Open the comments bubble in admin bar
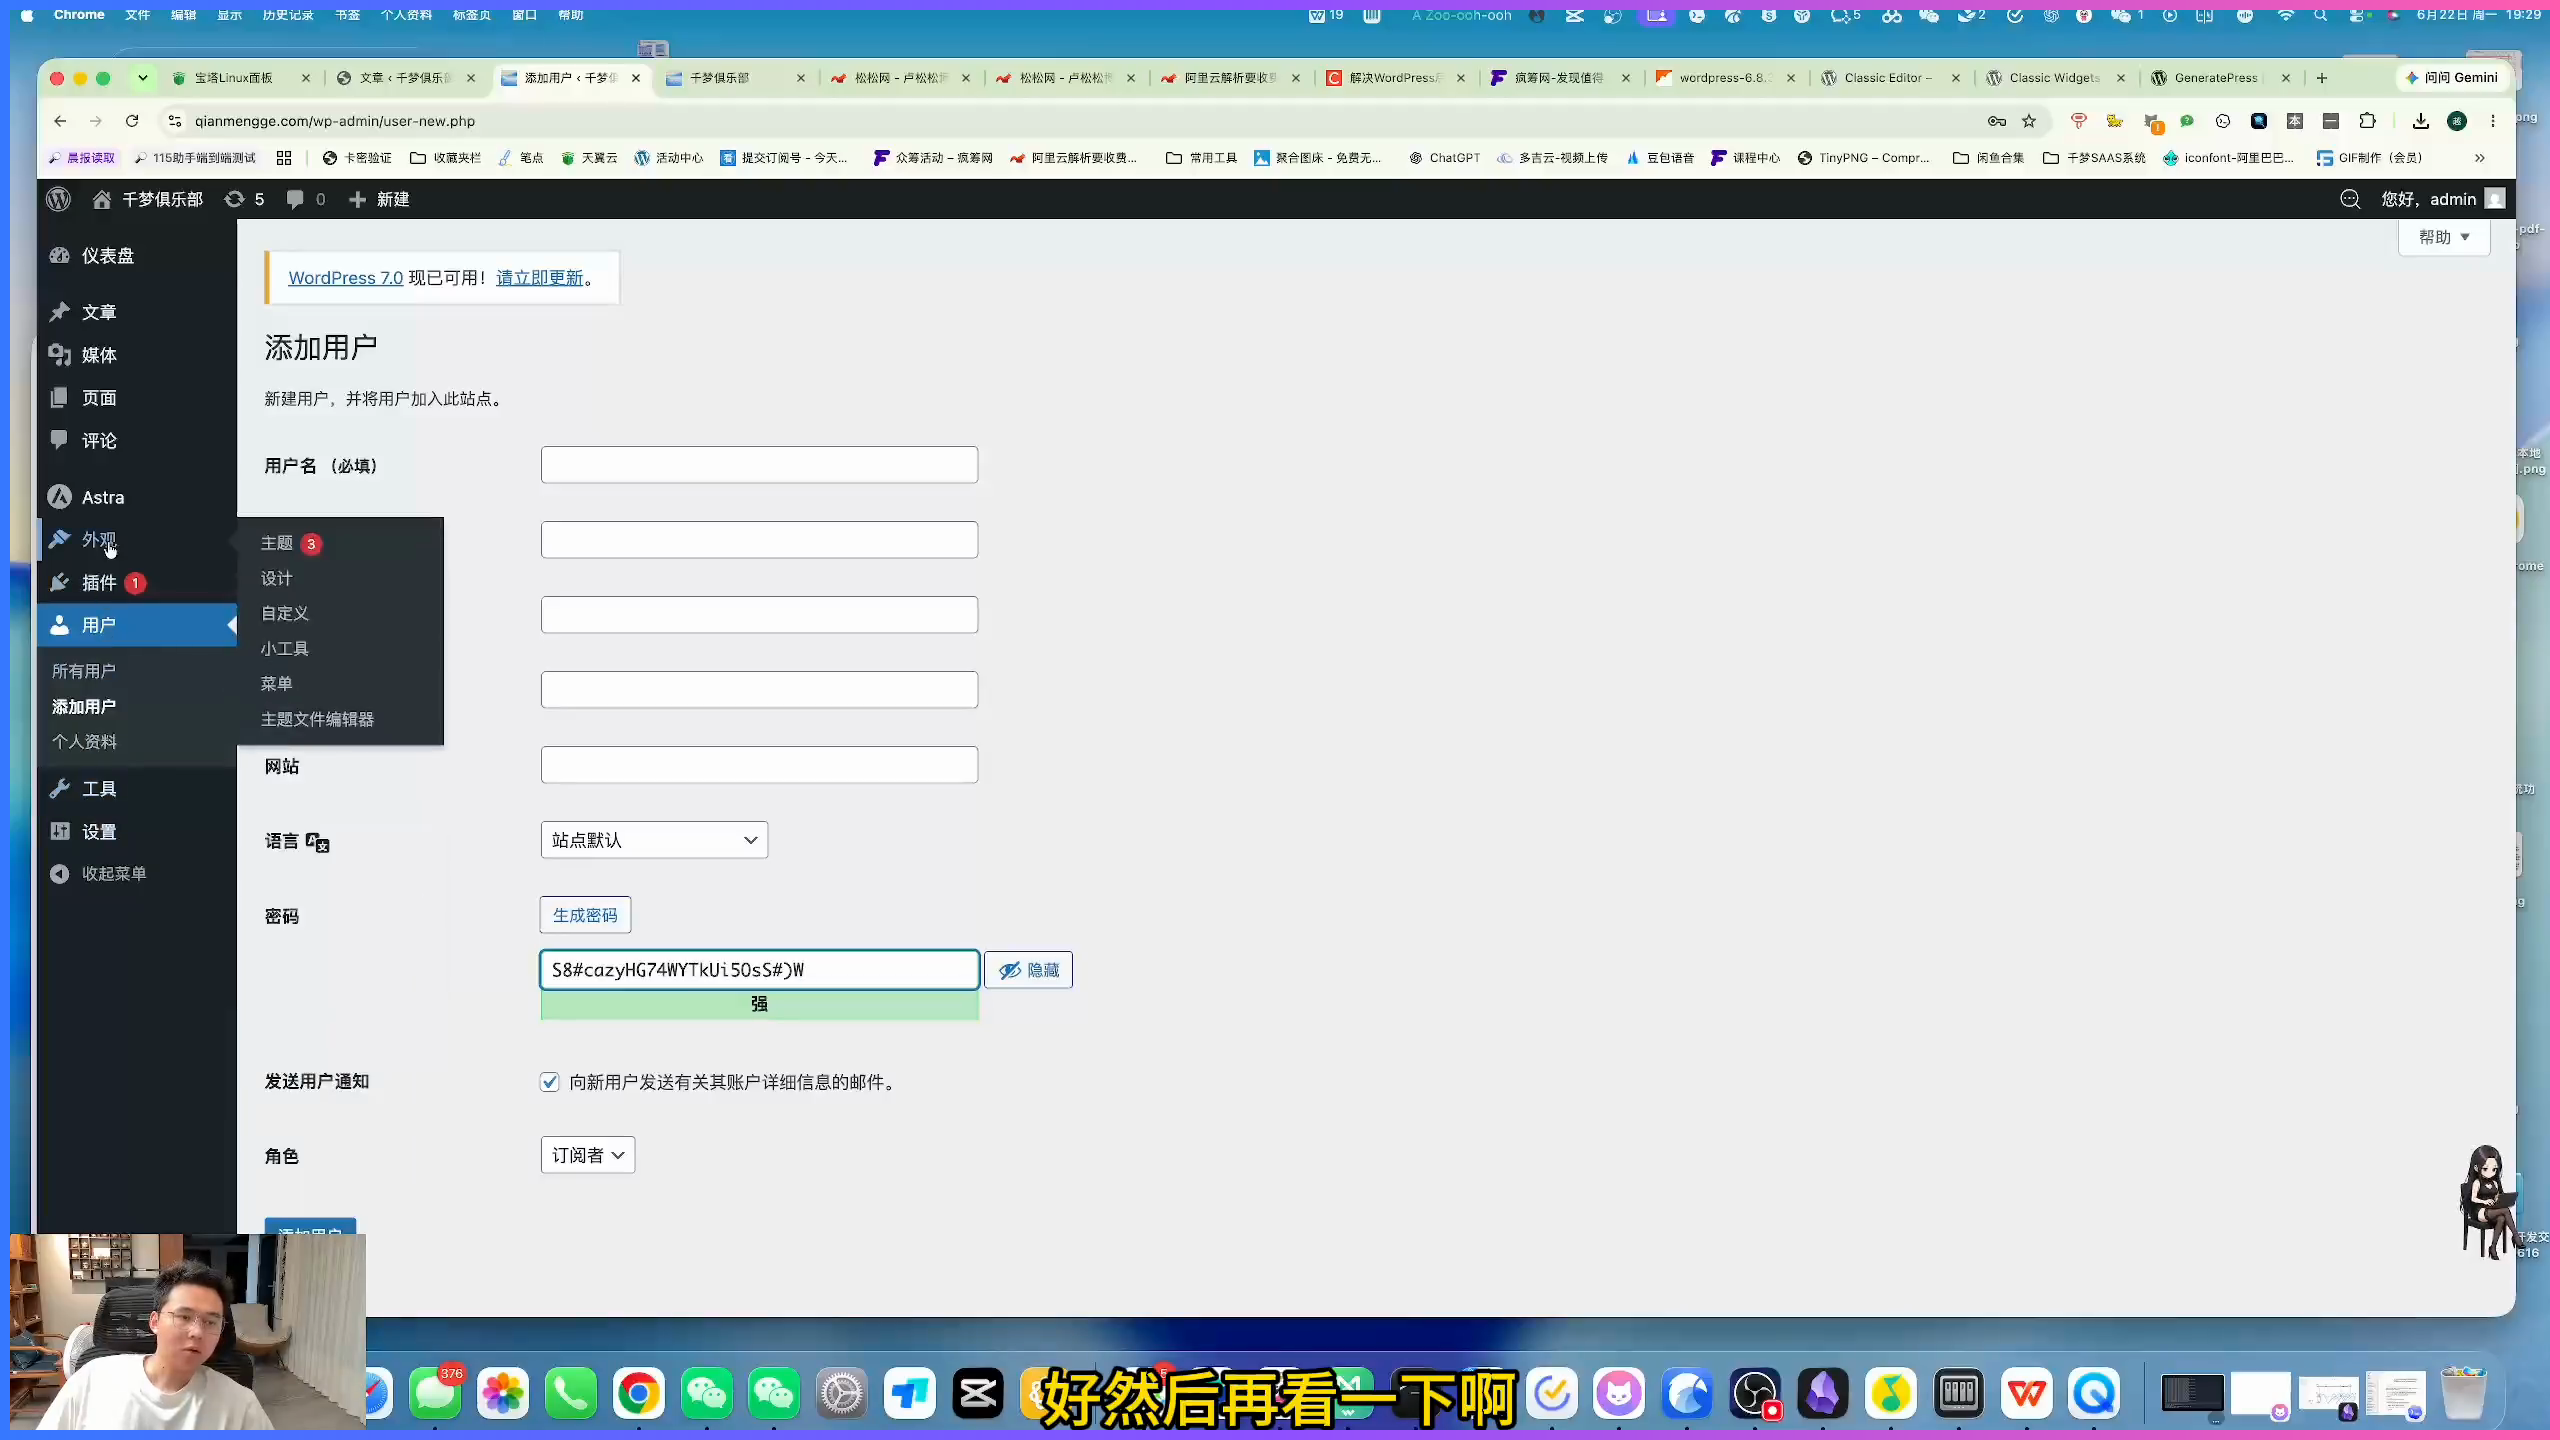The image size is (2560, 1440). point(305,199)
